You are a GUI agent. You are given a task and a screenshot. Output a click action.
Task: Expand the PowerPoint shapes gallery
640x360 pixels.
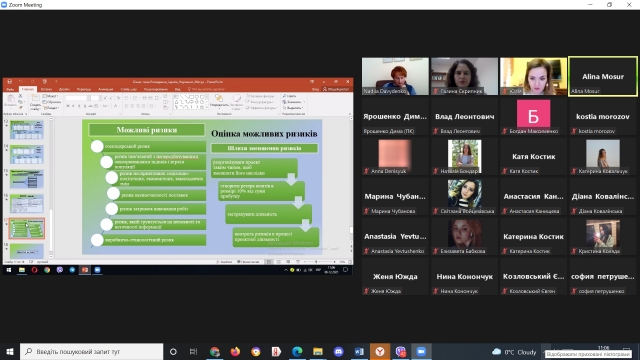click(x=206, y=108)
